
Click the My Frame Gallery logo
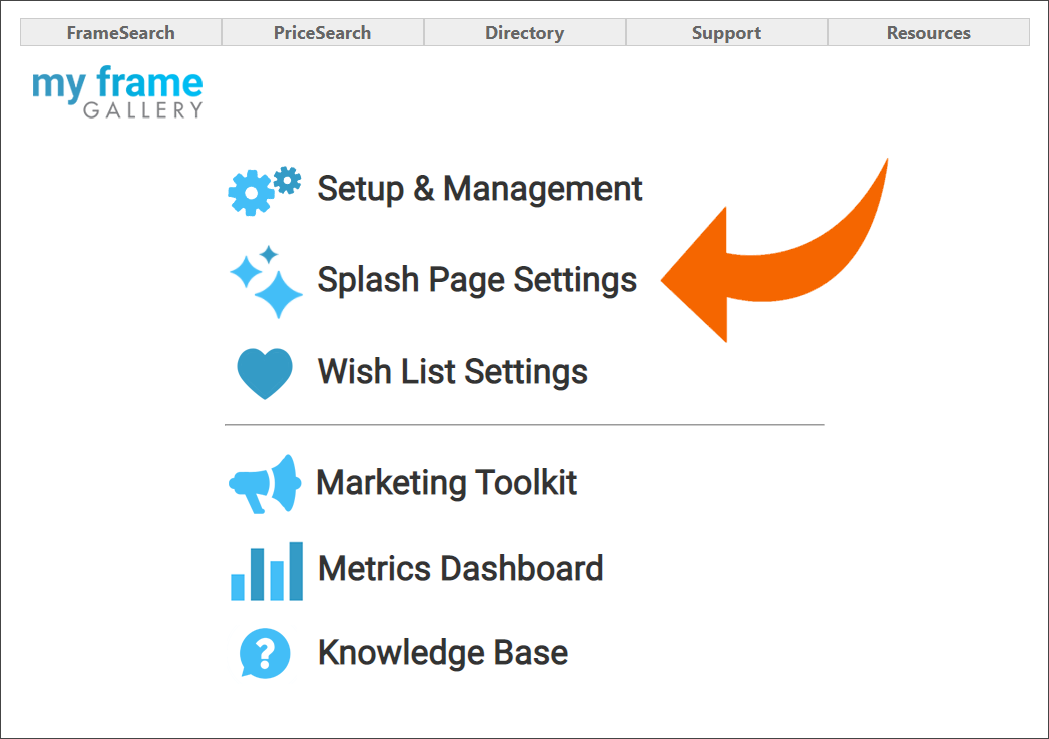(117, 93)
